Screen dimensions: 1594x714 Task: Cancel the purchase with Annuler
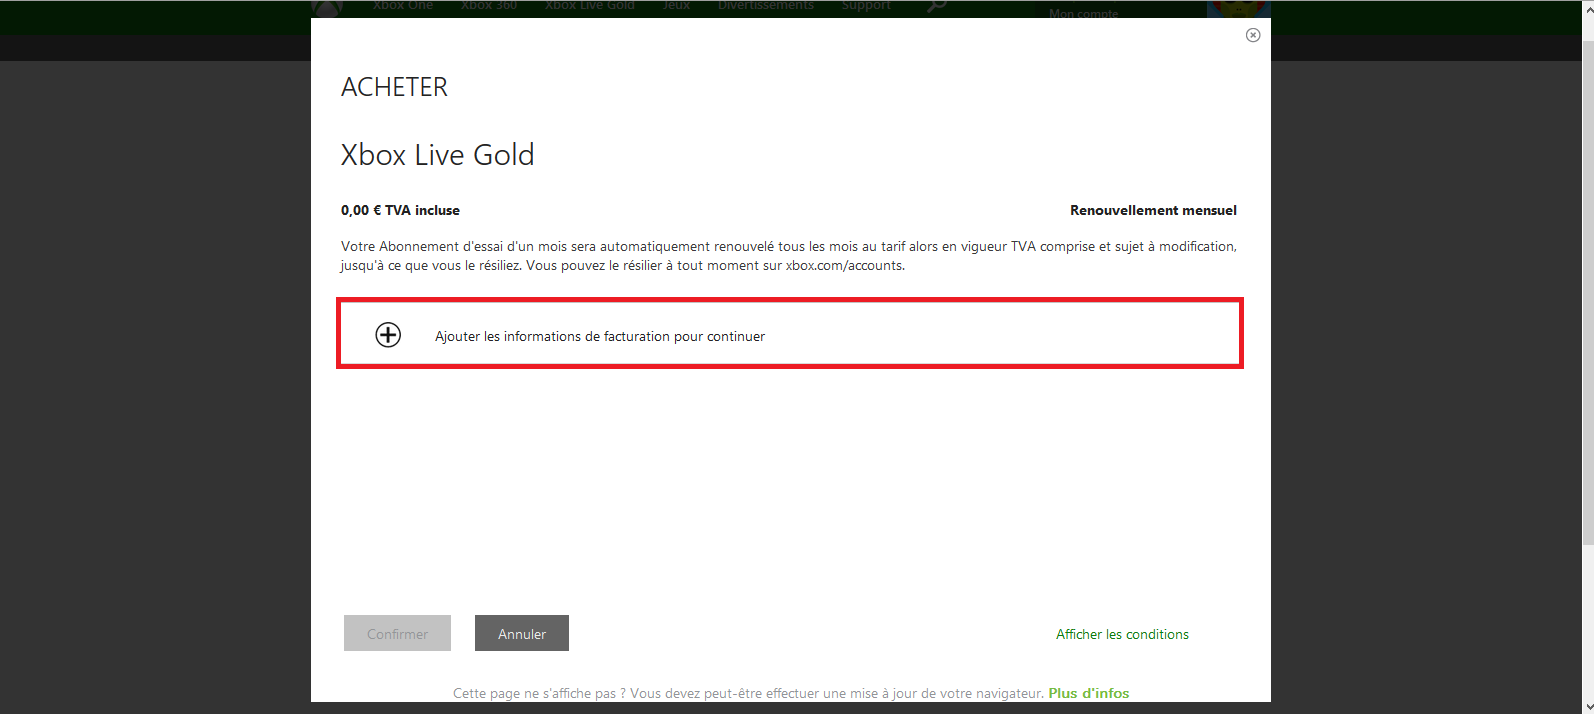522,633
